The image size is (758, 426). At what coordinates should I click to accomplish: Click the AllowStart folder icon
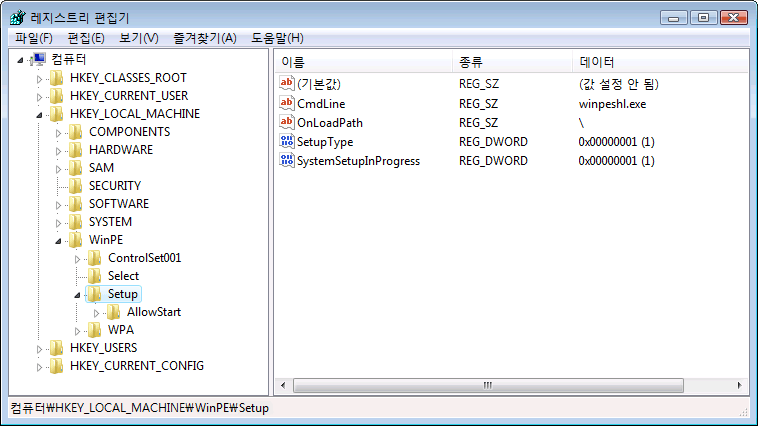(x=114, y=312)
